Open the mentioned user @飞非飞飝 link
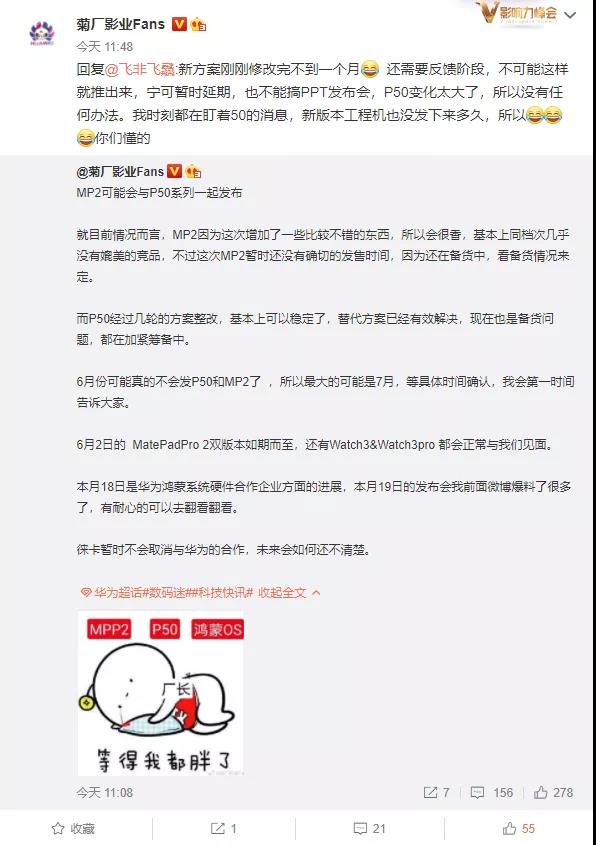The height and width of the screenshot is (845, 596). click(140, 70)
